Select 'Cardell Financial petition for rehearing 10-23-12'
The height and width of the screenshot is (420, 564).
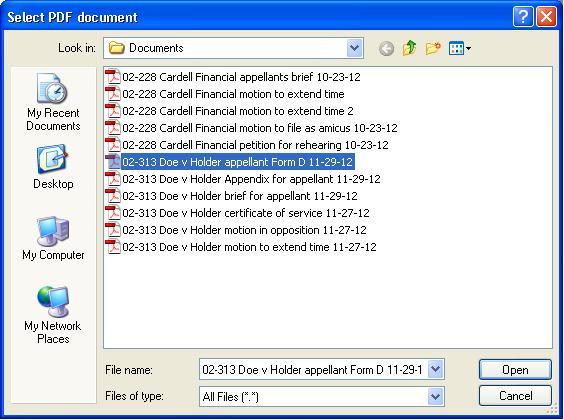[255, 145]
